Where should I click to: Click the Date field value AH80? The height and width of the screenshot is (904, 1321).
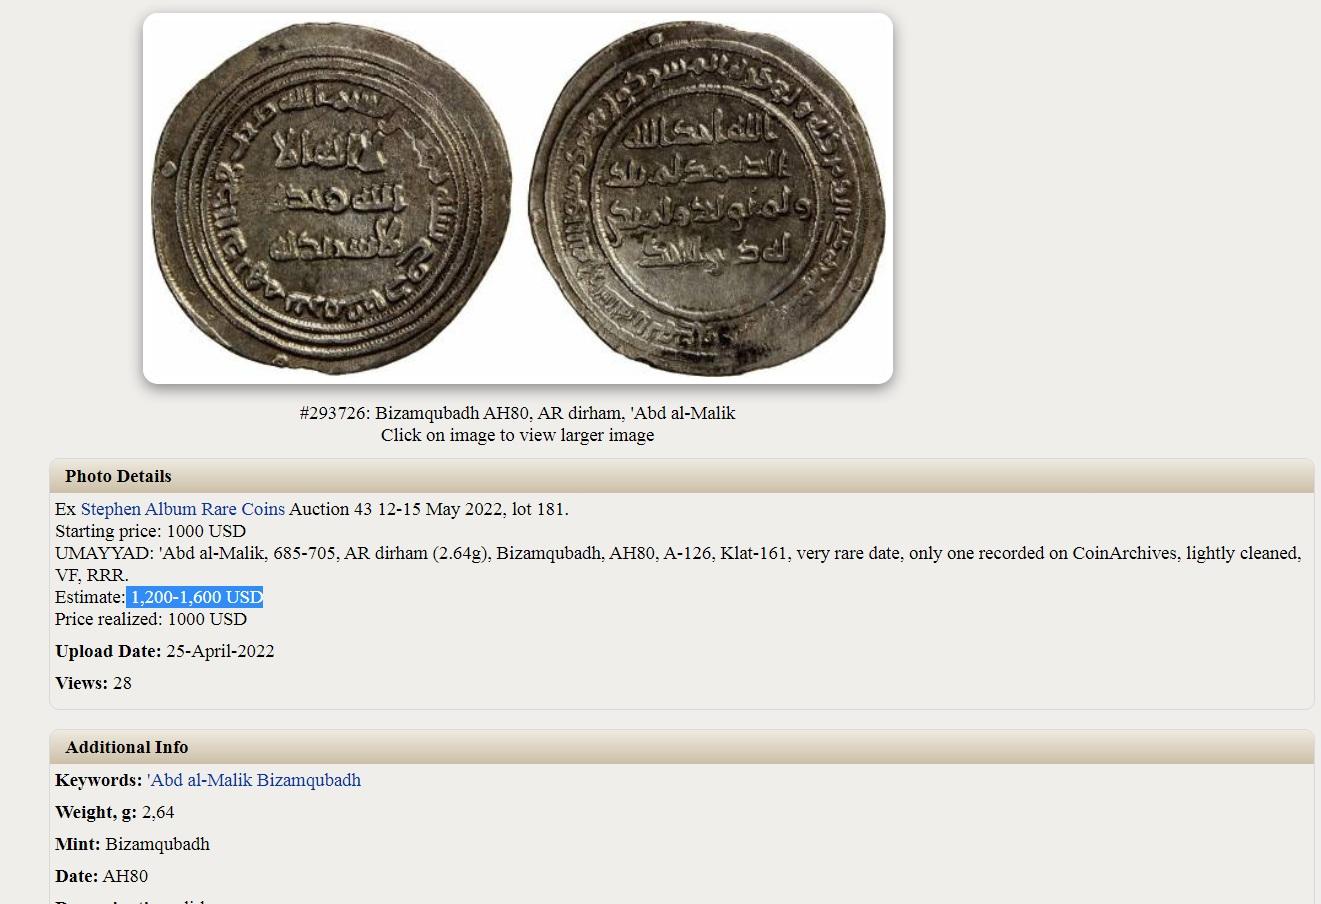point(125,876)
